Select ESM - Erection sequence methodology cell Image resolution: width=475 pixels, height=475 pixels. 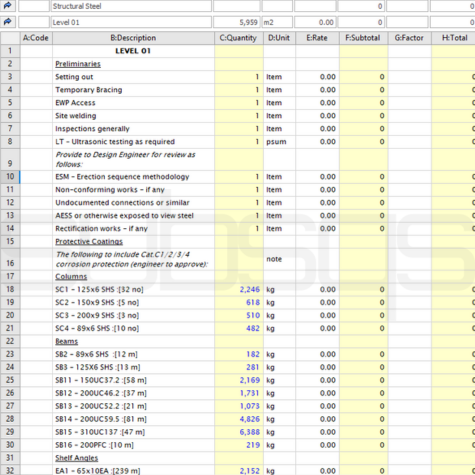tap(133, 177)
